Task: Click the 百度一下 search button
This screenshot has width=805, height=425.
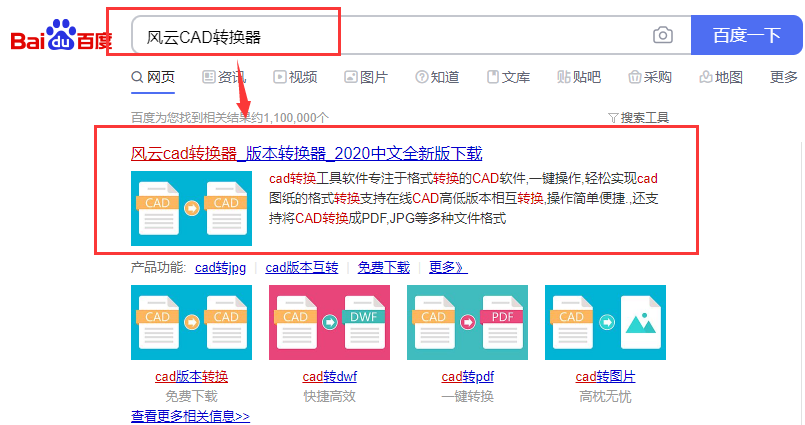Action: (746, 35)
